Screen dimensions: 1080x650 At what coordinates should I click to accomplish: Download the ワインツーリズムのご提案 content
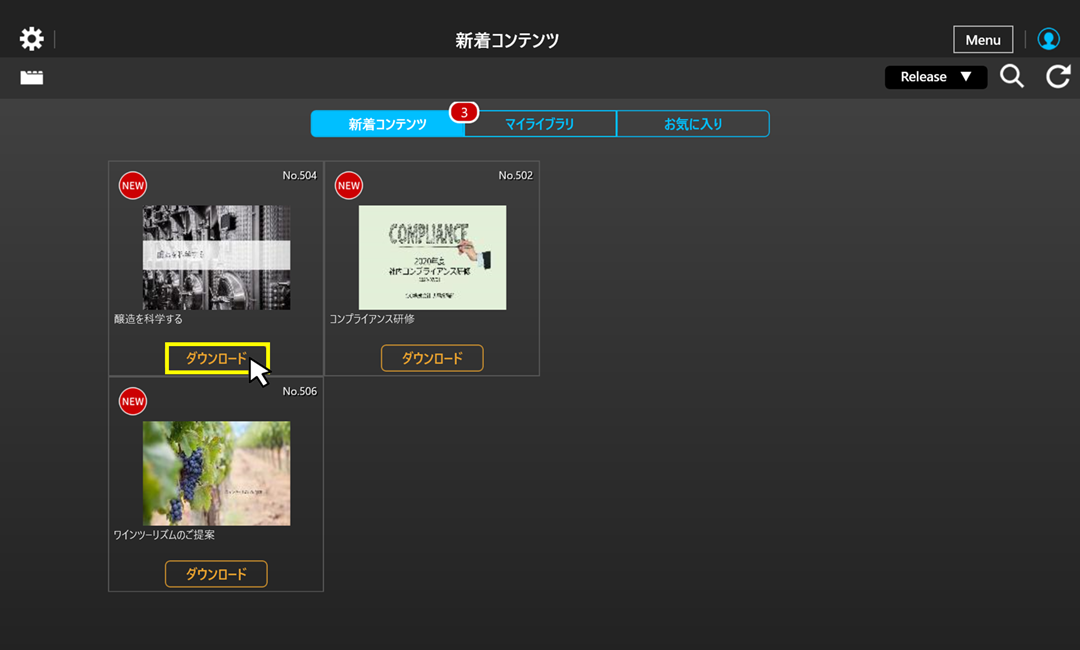[x=216, y=574]
